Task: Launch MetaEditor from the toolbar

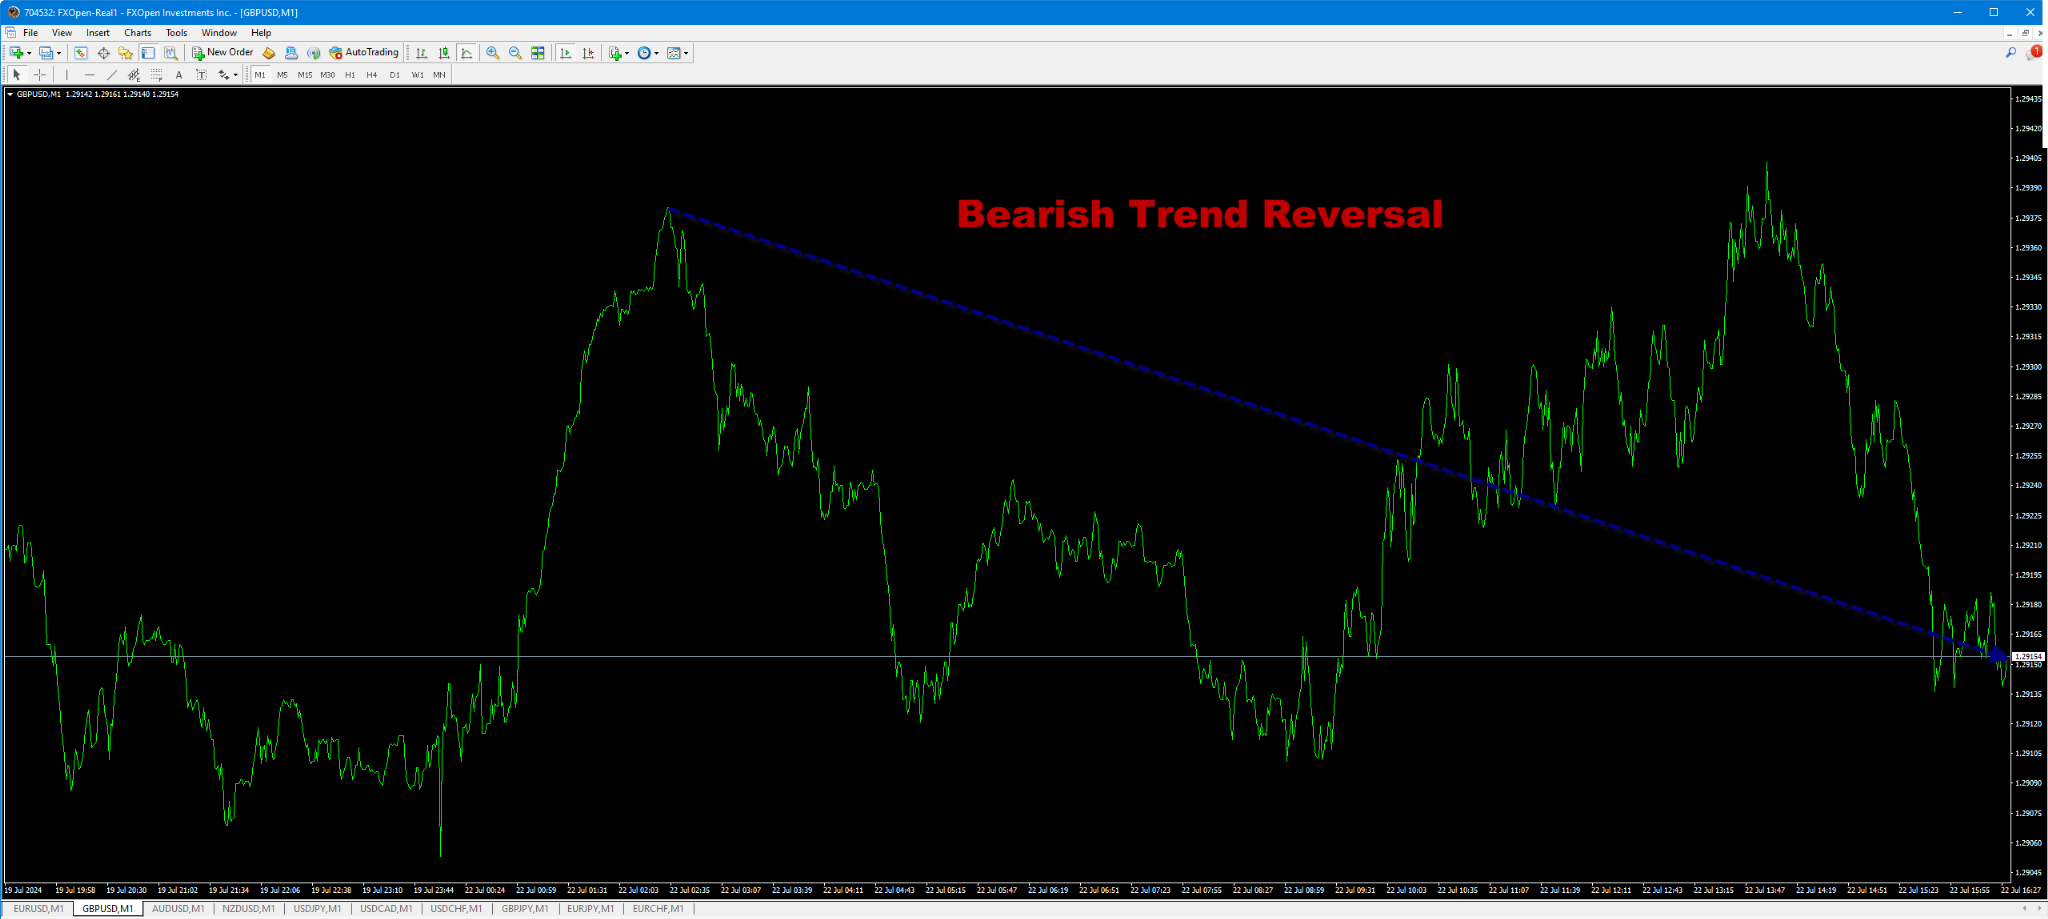Action: 268,53
